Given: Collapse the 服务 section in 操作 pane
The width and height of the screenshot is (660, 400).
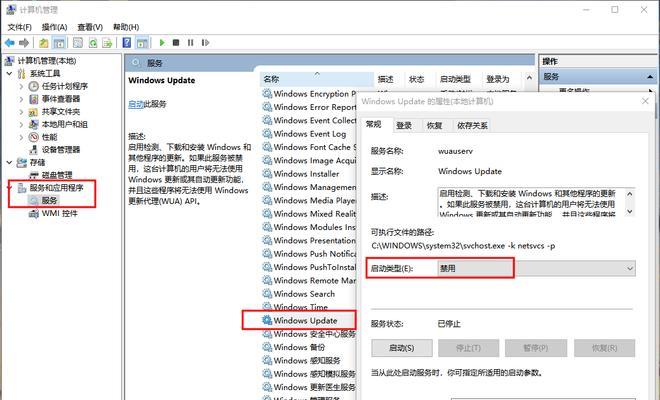Looking at the screenshot, I should click(650, 77).
